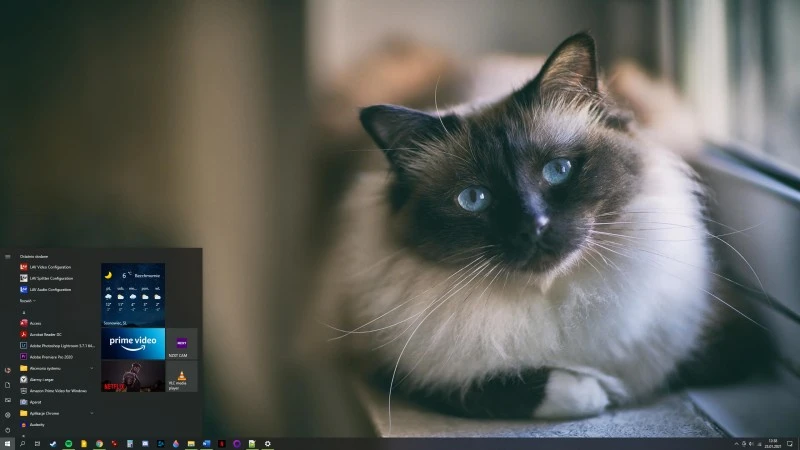Click the 'A' letter header in app list
Screen dimensions: 800x450
coord(24,312)
